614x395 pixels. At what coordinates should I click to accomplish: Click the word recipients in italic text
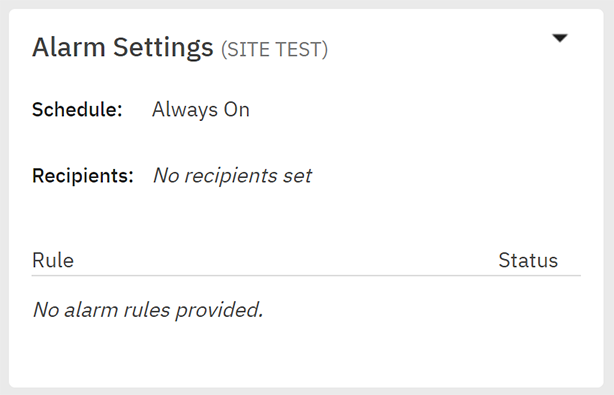pos(231,177)
